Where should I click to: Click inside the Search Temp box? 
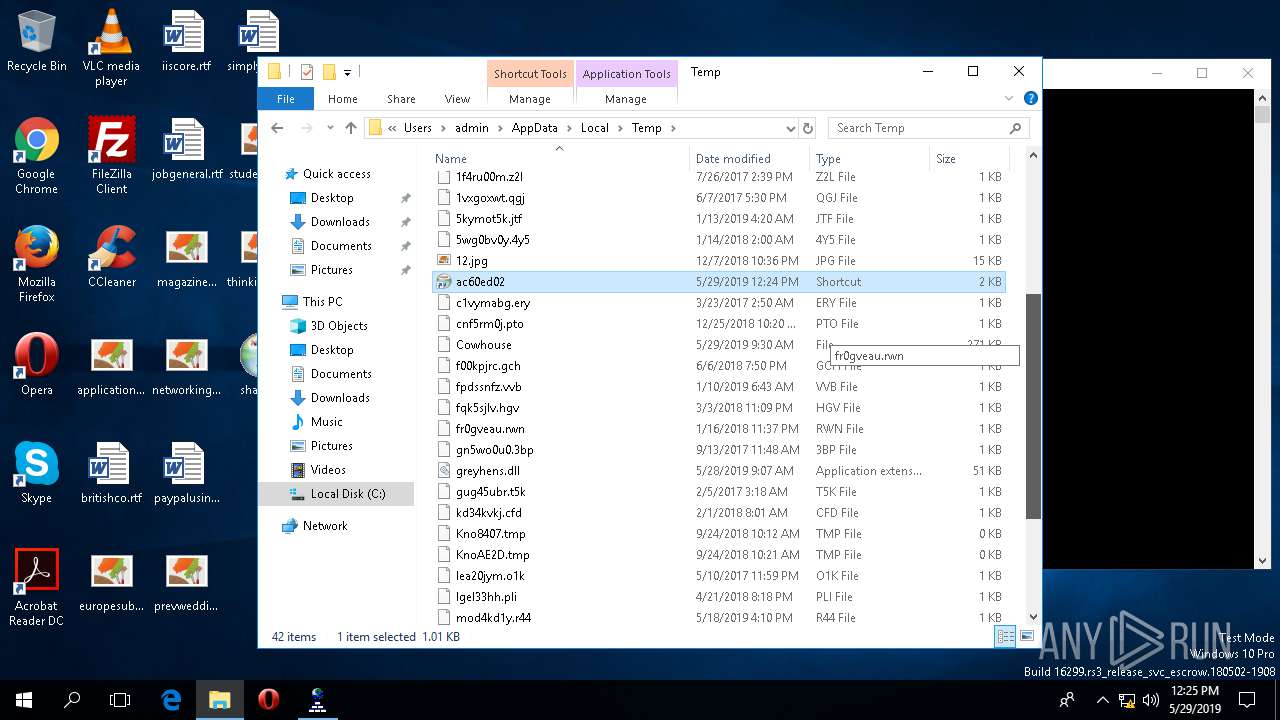[920, 128]
